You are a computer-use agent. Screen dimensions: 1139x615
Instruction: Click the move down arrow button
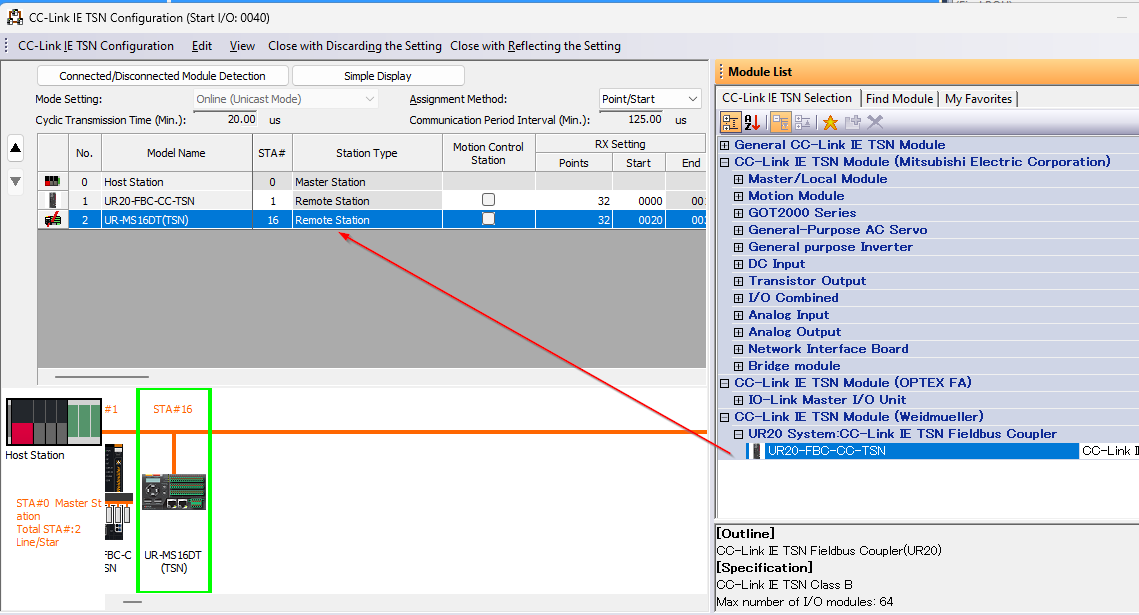pyautogui.click(x=15, y=181)
